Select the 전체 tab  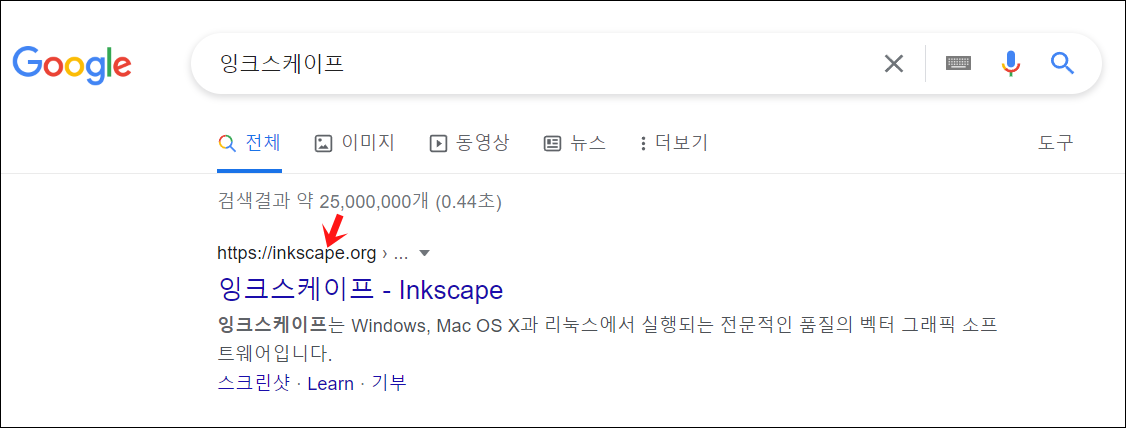[x=249, y=143]
